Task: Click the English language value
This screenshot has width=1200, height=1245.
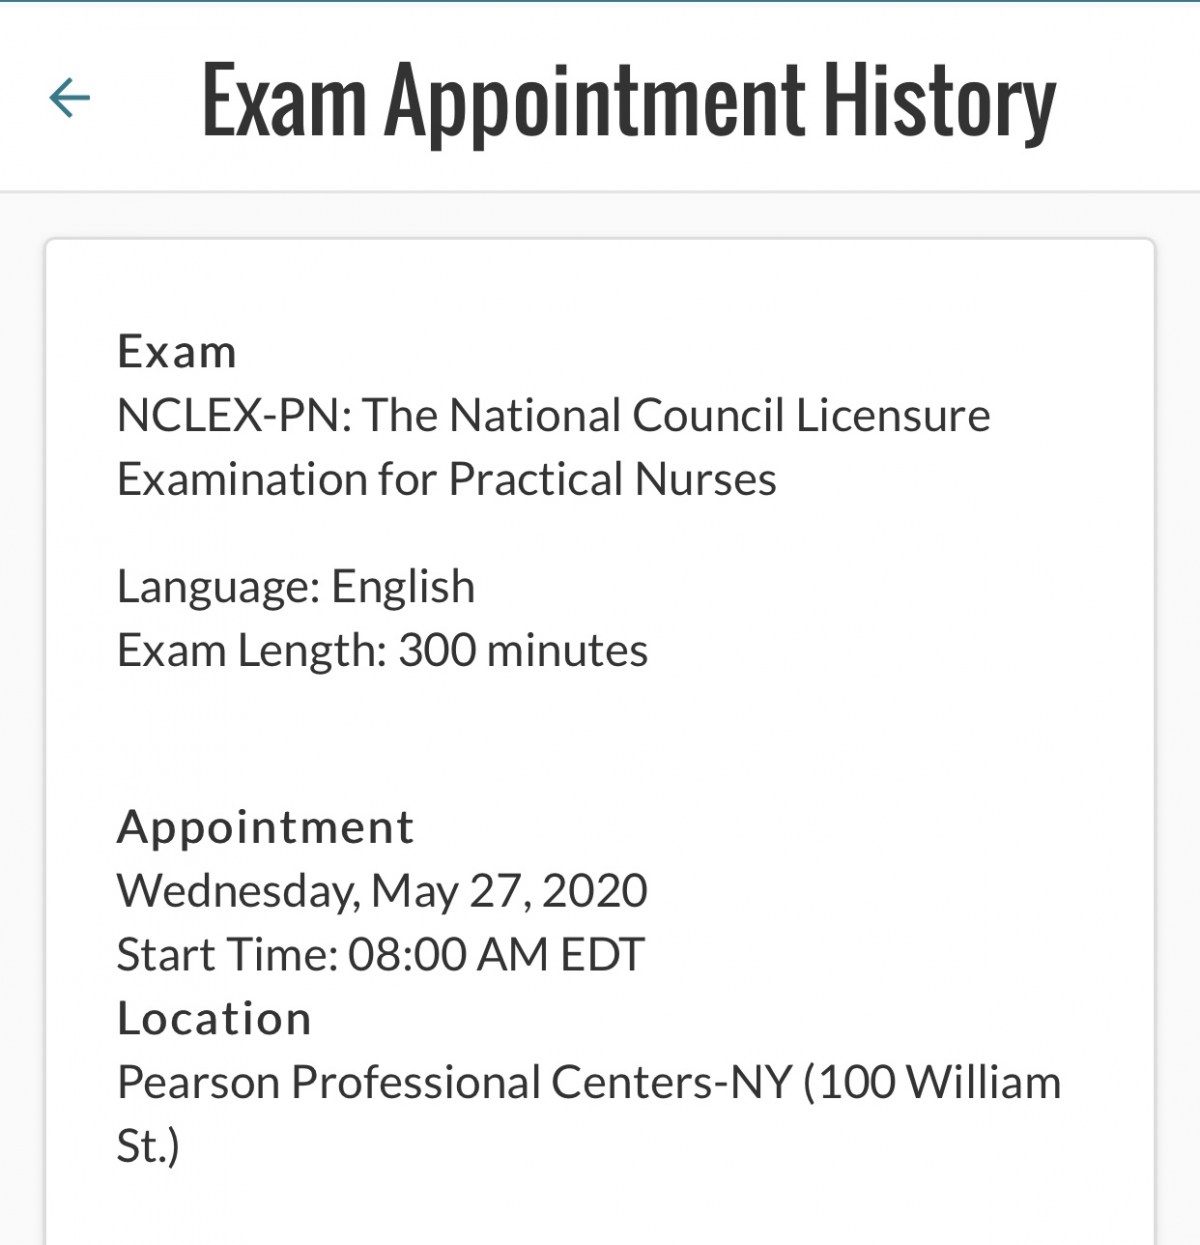Action: click(403, 587)
